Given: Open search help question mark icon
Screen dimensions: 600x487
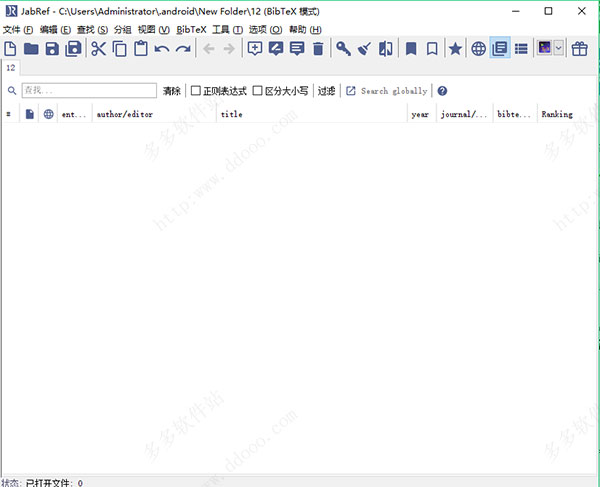Looking at the screenshot, I should [442, 91].
